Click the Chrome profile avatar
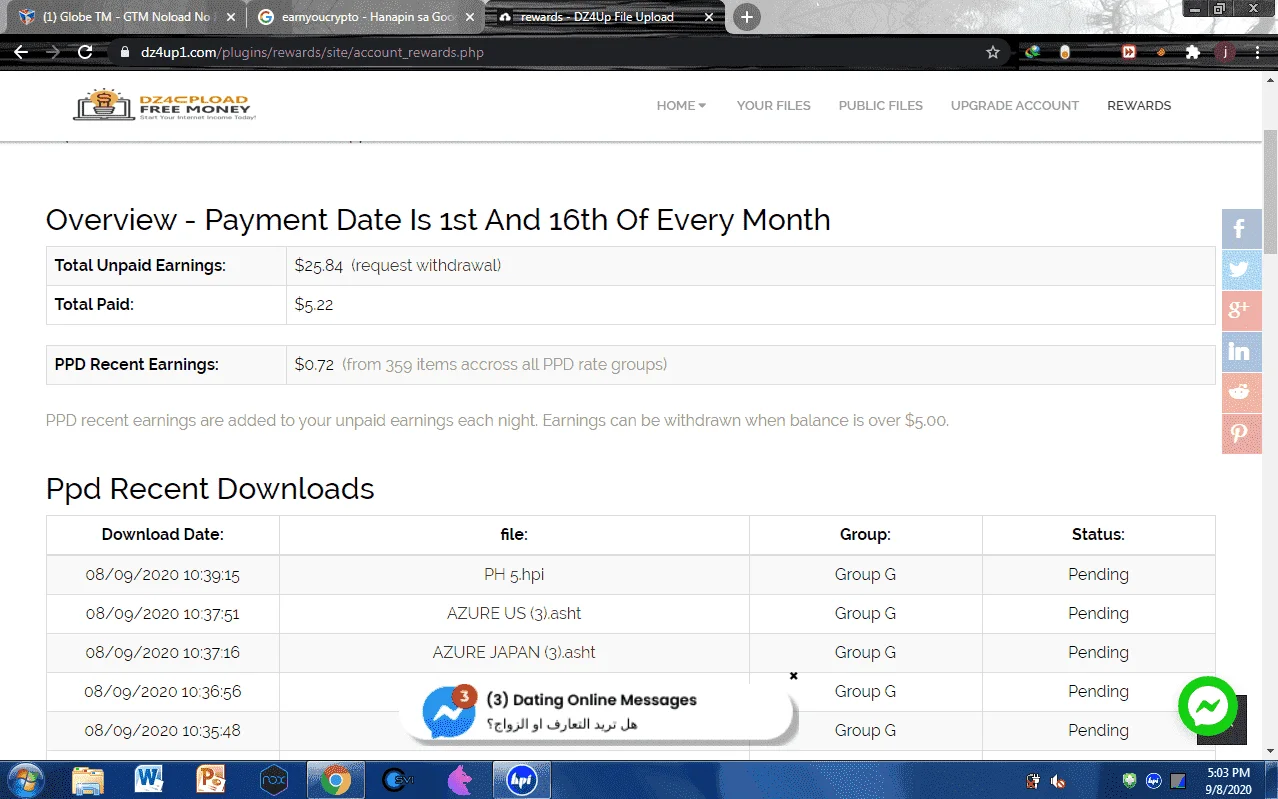 [x=1224, y=52]
